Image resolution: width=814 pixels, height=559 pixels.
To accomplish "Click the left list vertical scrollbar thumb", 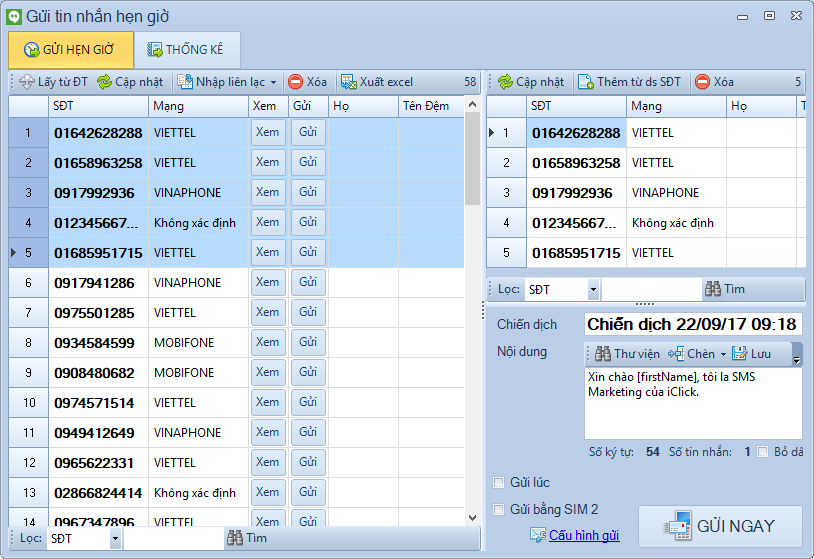I will 472,158.
